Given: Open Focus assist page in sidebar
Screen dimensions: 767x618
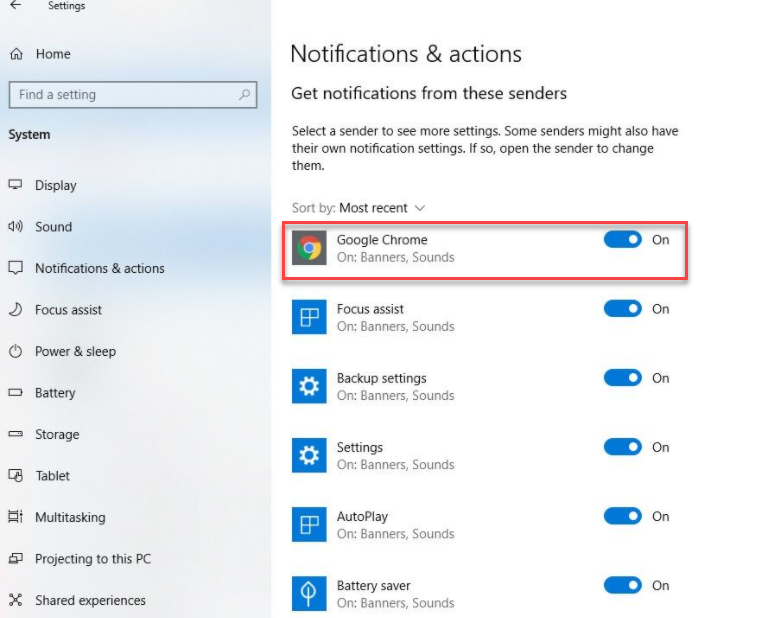Looking at the screenshot, I should [68, 310].
